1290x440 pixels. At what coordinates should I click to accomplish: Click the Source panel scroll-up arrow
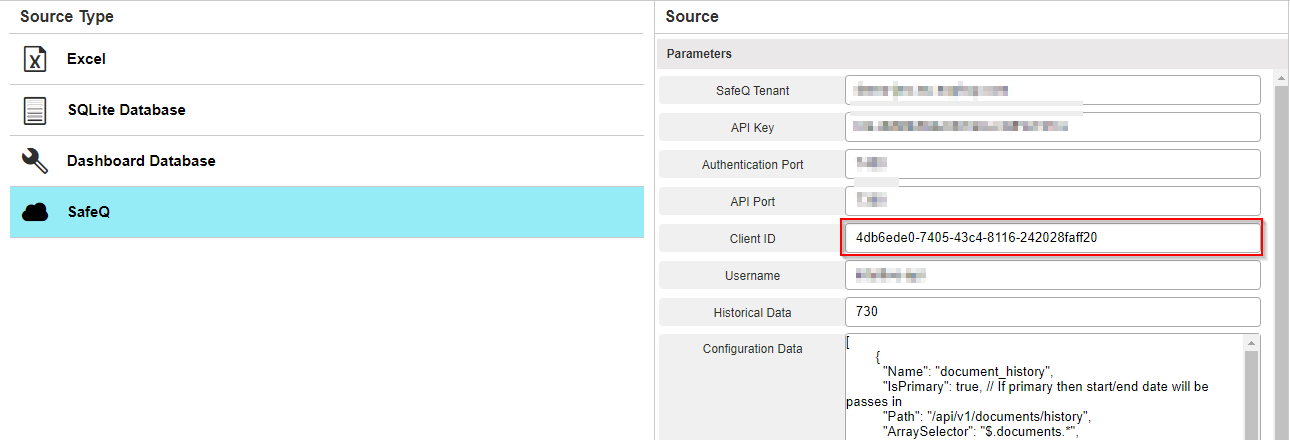click(x=1281, y=76)
